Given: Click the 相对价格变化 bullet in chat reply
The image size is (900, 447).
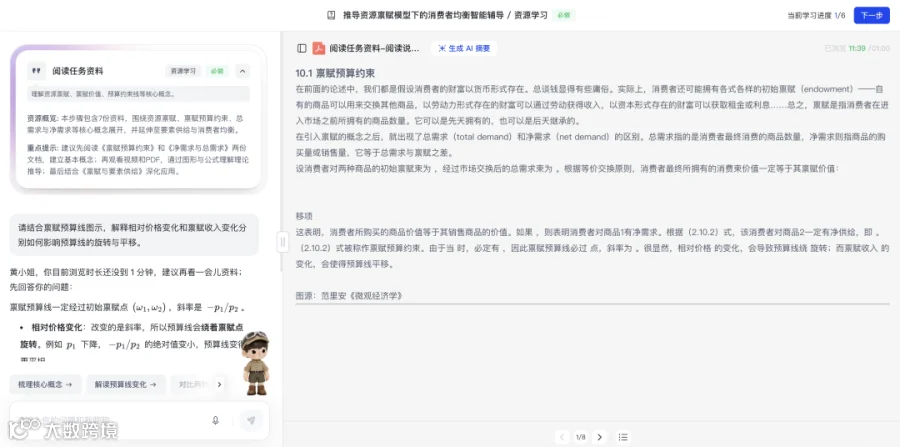Looking at the screenshot, I should point(56,327).
